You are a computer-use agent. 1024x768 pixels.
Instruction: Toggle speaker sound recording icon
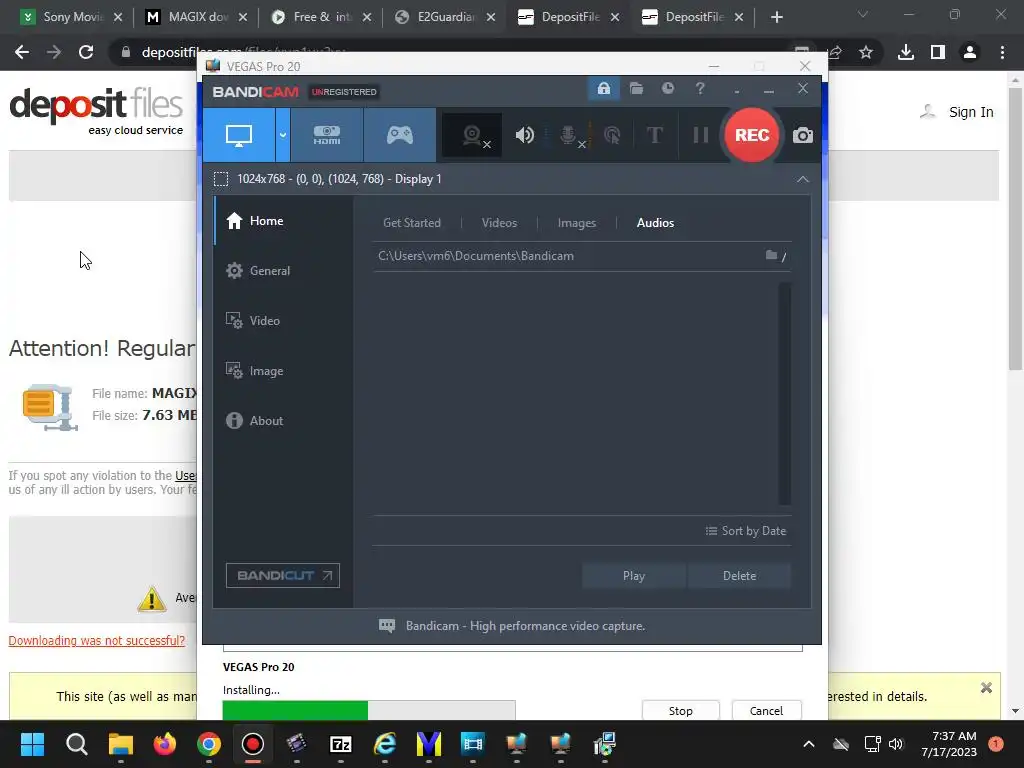pyautogui.click(x=524, y=135)
